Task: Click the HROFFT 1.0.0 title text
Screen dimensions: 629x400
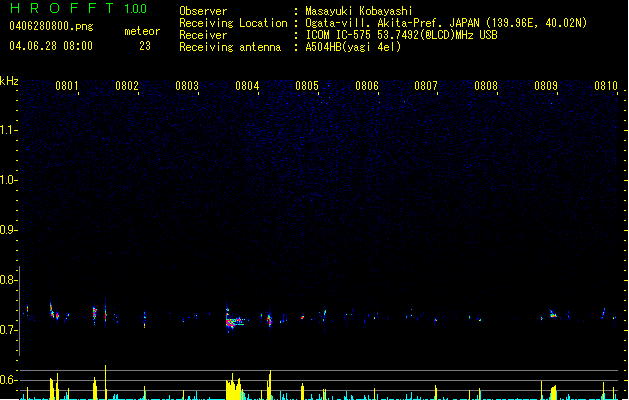Action: (x=79, y=8)
